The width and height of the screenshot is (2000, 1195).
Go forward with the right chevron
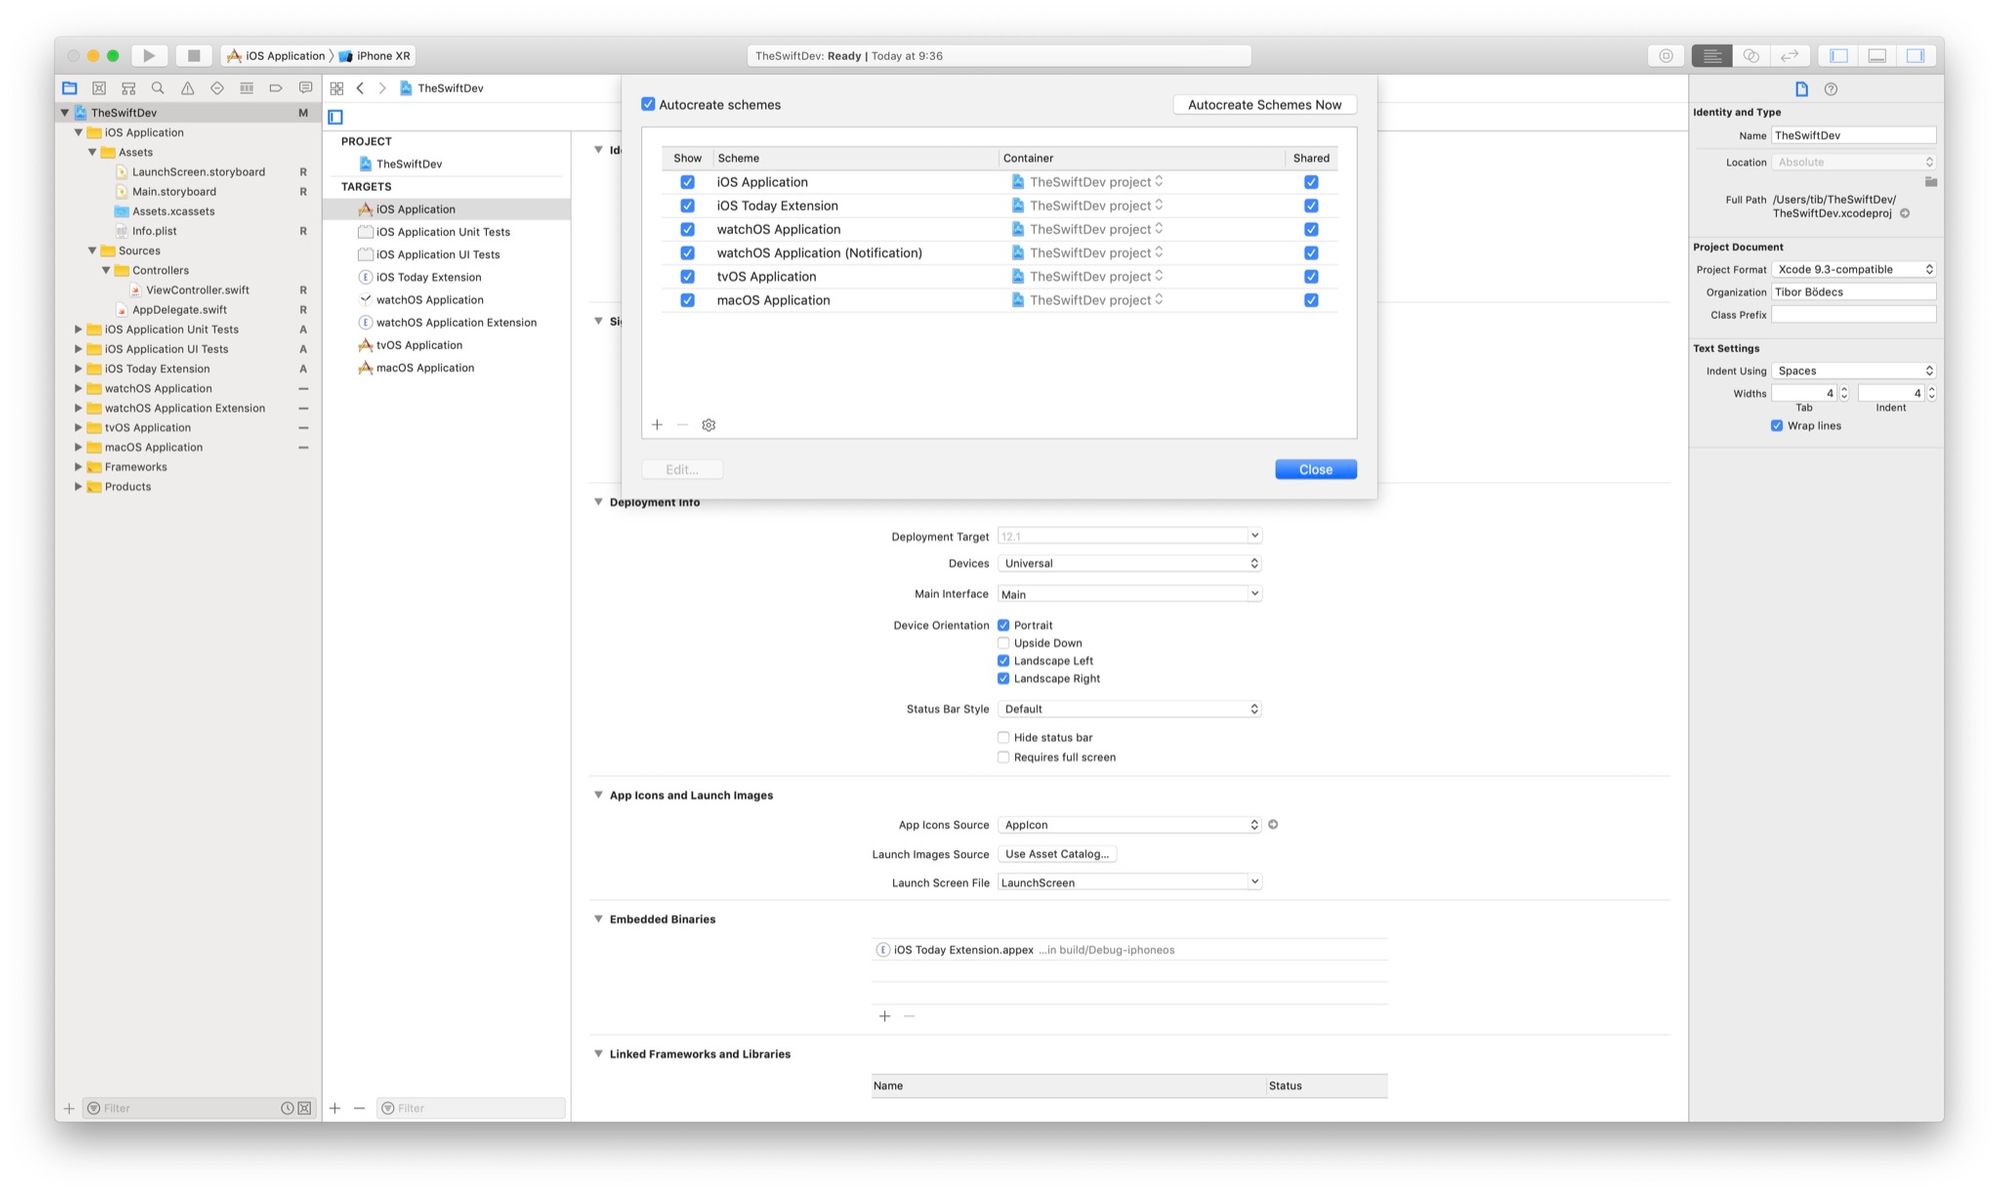(382, 88)
